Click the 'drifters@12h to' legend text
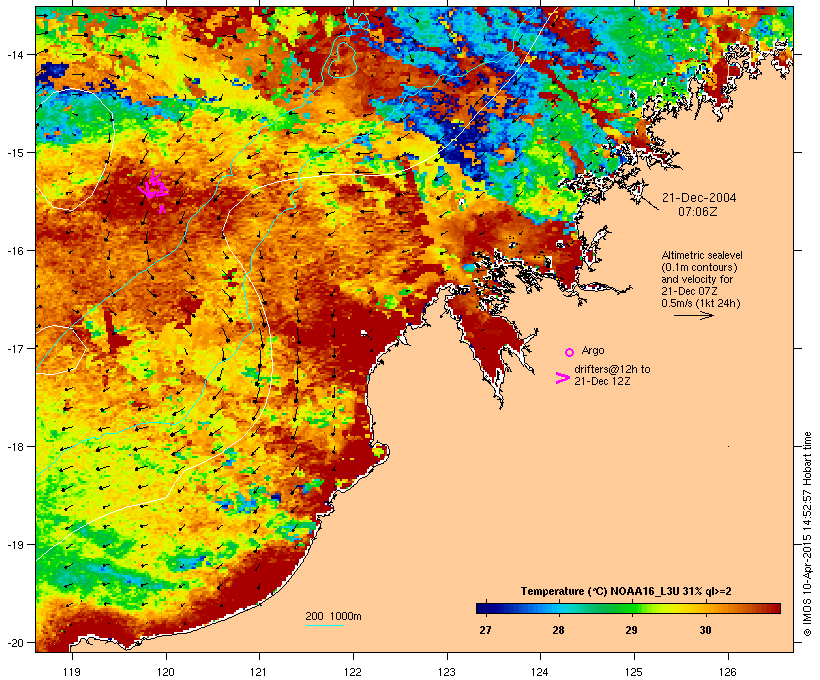This screenshot has width=820, height=680. click(x=612, y=369)
